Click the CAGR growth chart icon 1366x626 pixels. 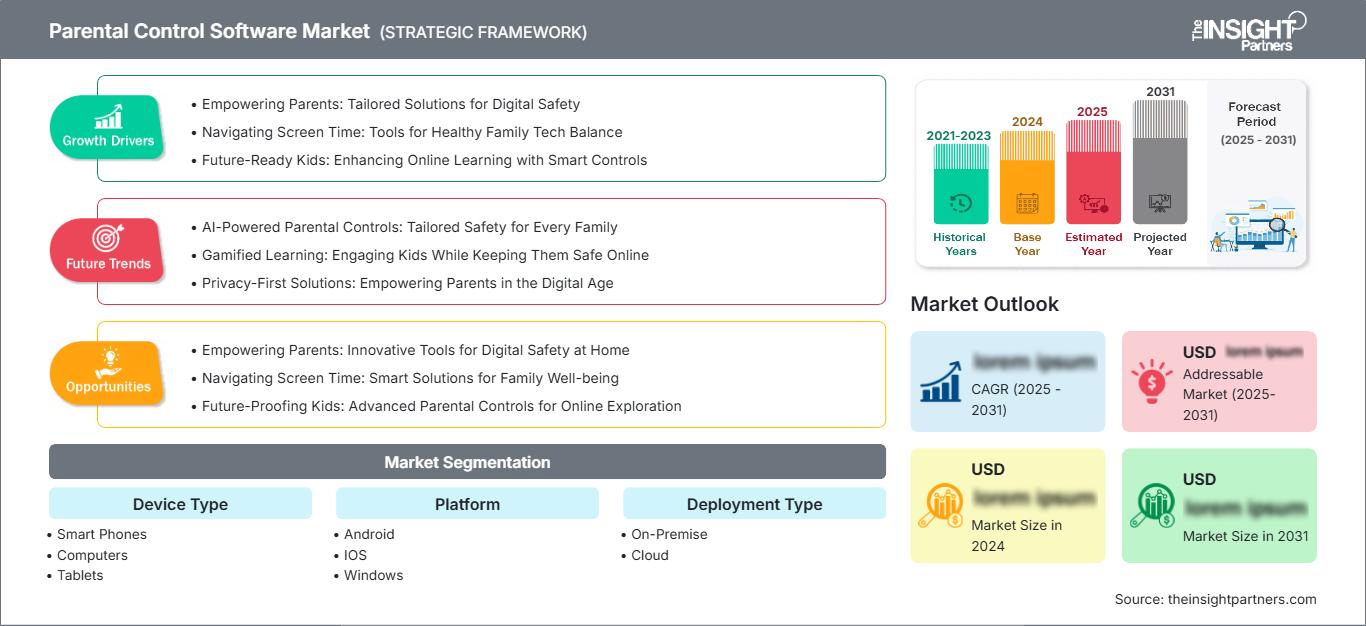click(940, 380)
